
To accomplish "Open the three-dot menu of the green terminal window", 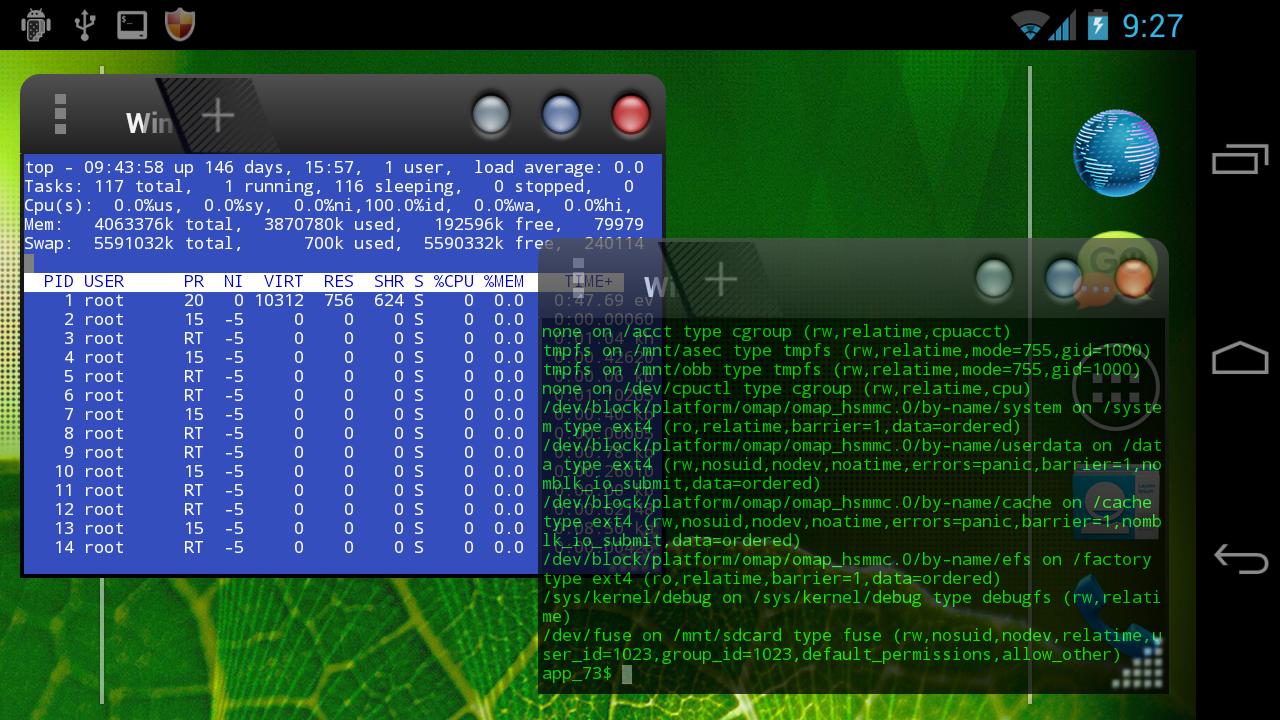I will (x=578, y=278).
